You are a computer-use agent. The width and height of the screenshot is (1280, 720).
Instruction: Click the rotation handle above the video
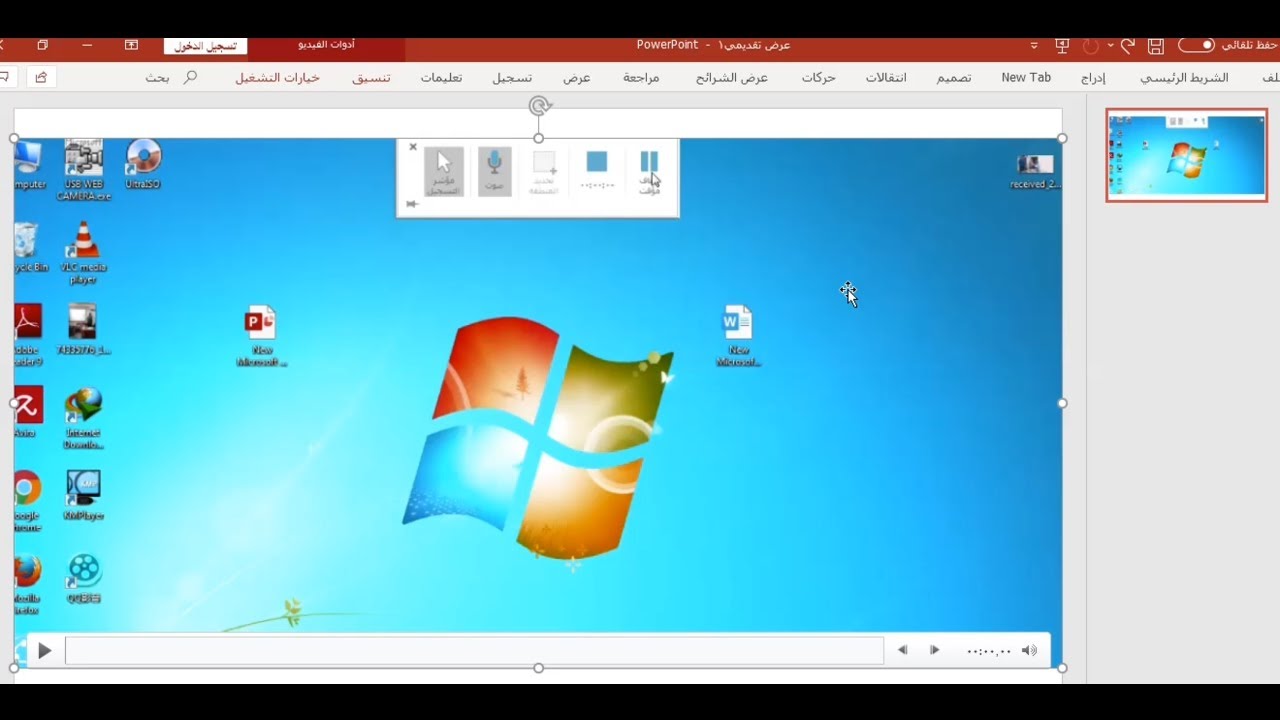click(x=539, y=106)
